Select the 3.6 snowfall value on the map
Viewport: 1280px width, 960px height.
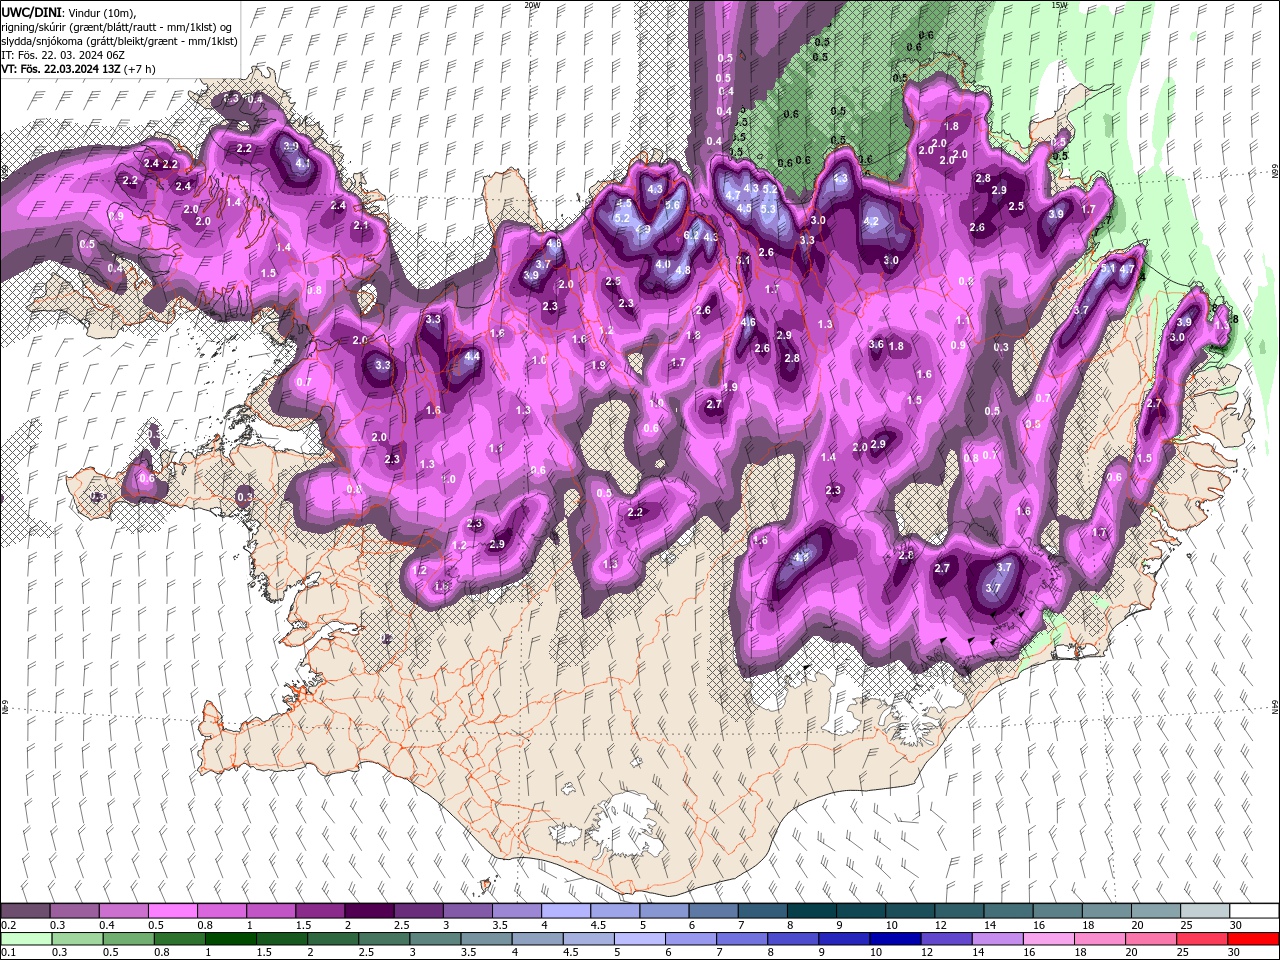click(876, 344)
